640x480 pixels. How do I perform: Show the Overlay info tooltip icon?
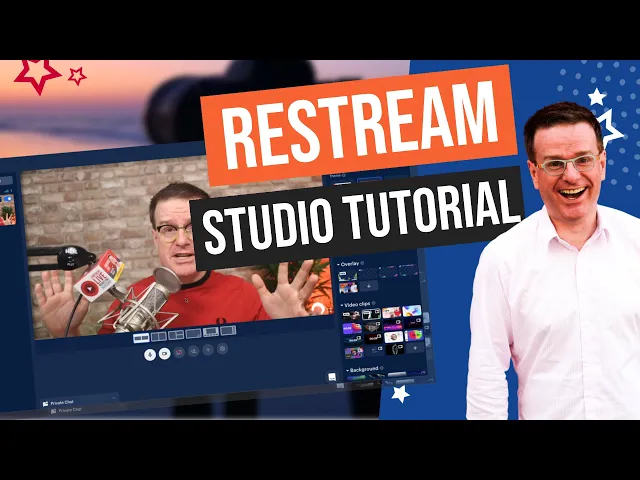[362, 263]
